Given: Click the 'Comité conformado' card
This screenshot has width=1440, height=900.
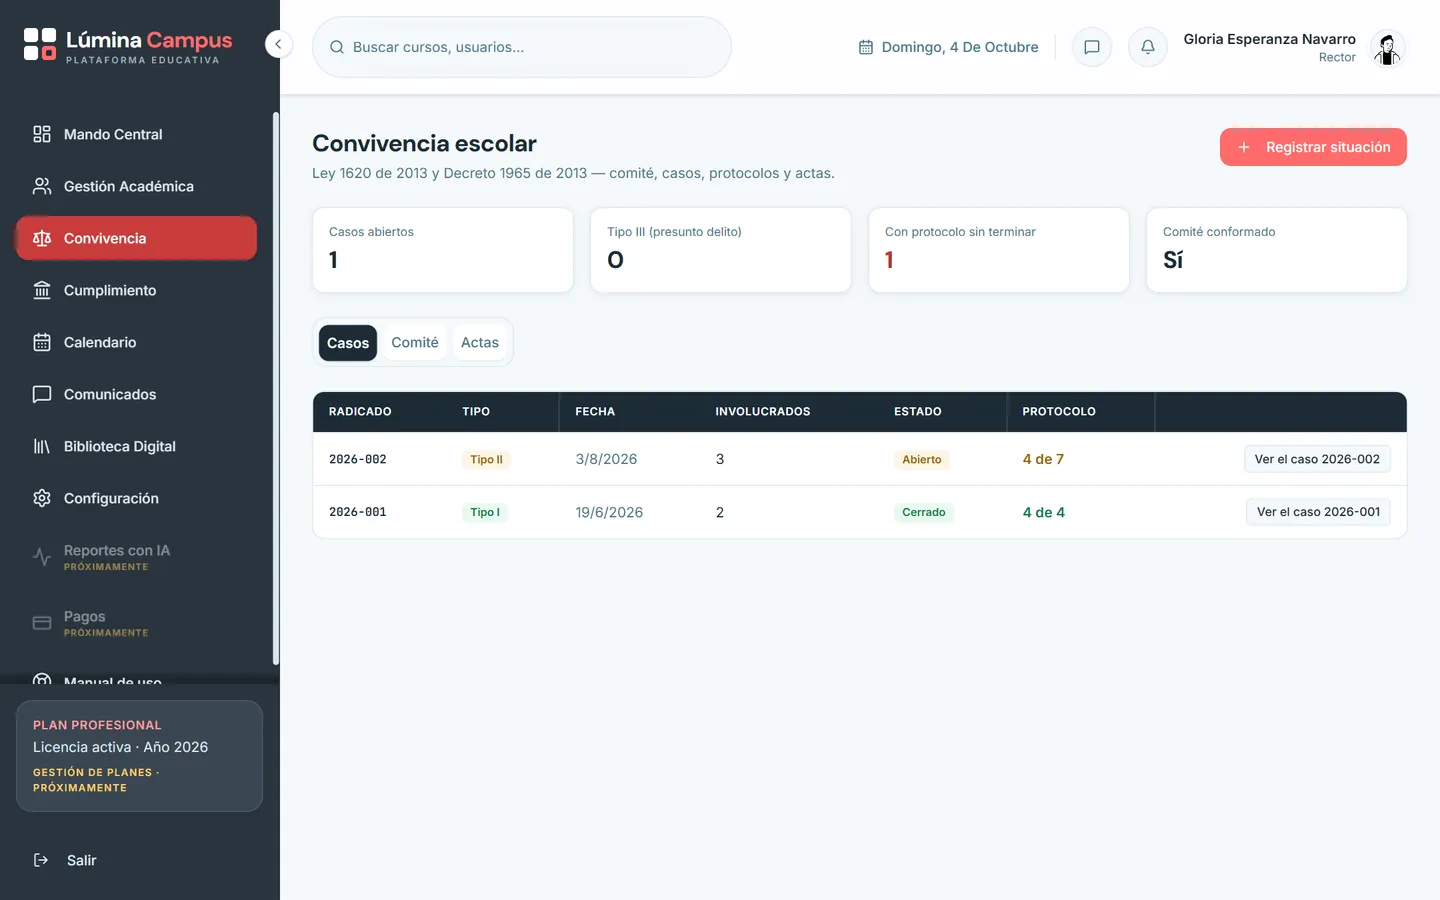Looking at the screenshot, I should point(1277,250).
